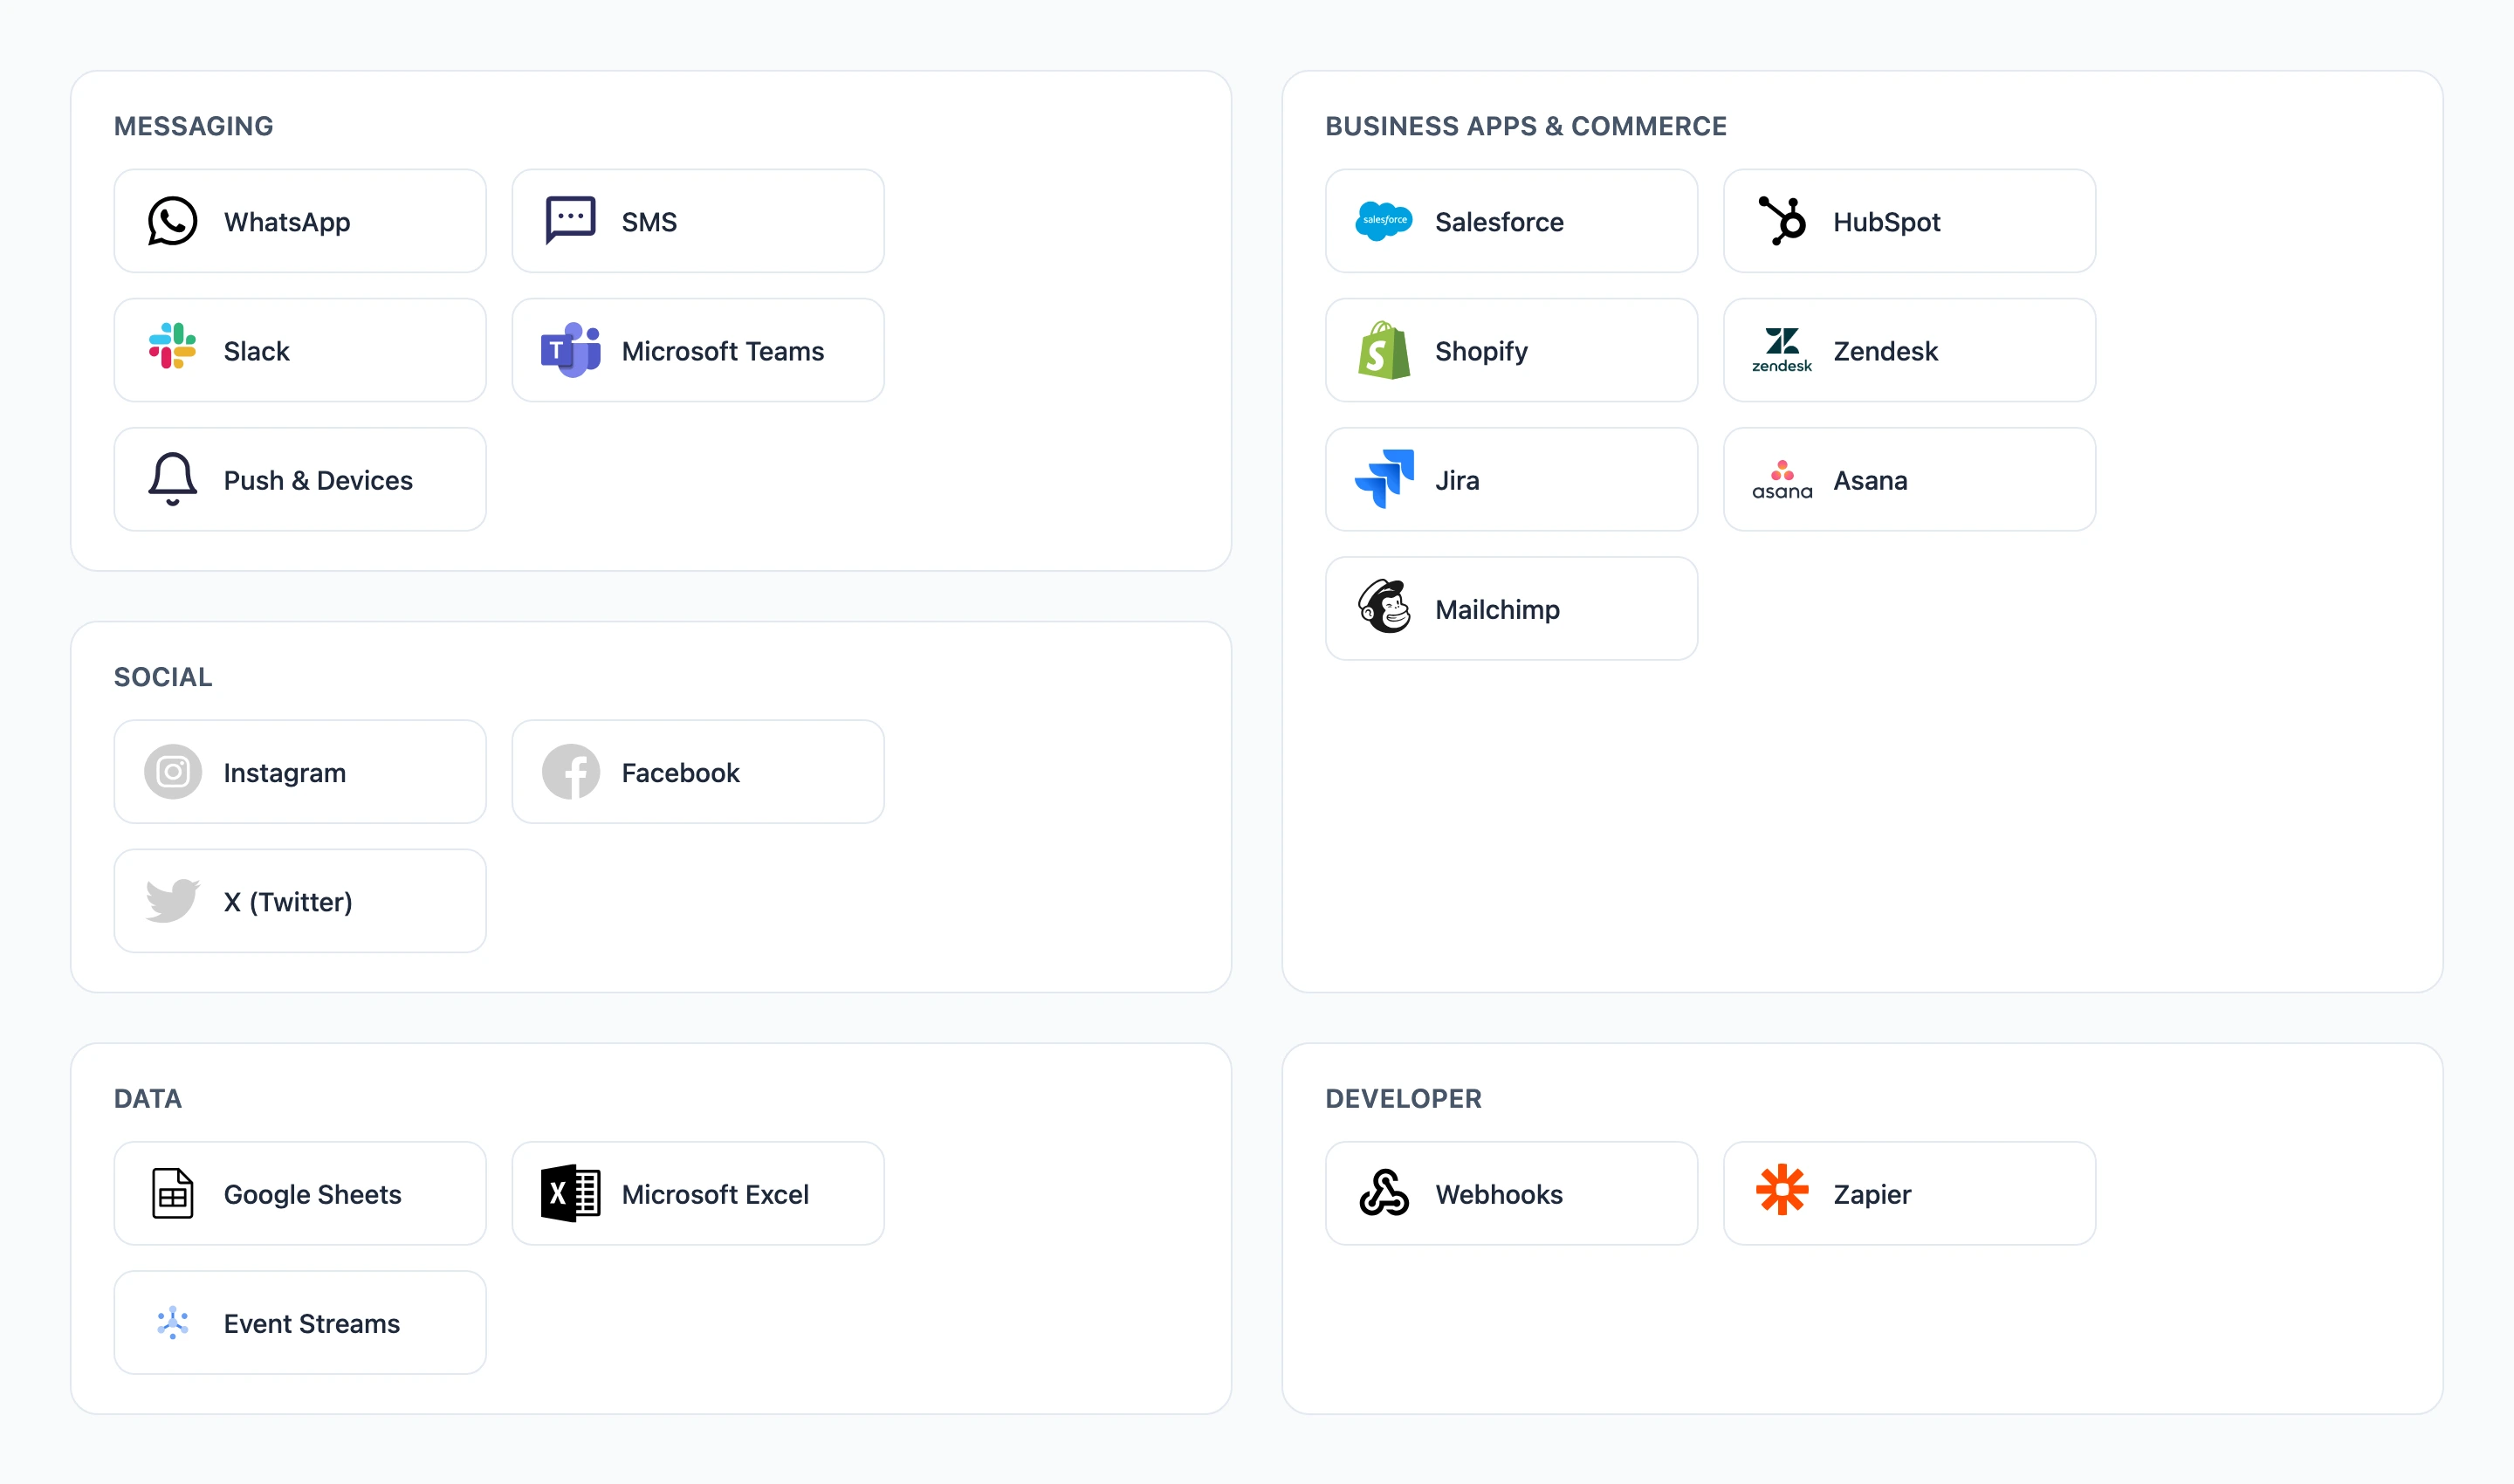Click the DEVELOPER section heading
Screen dimensions: 2514x1484
point(1404,1098)
